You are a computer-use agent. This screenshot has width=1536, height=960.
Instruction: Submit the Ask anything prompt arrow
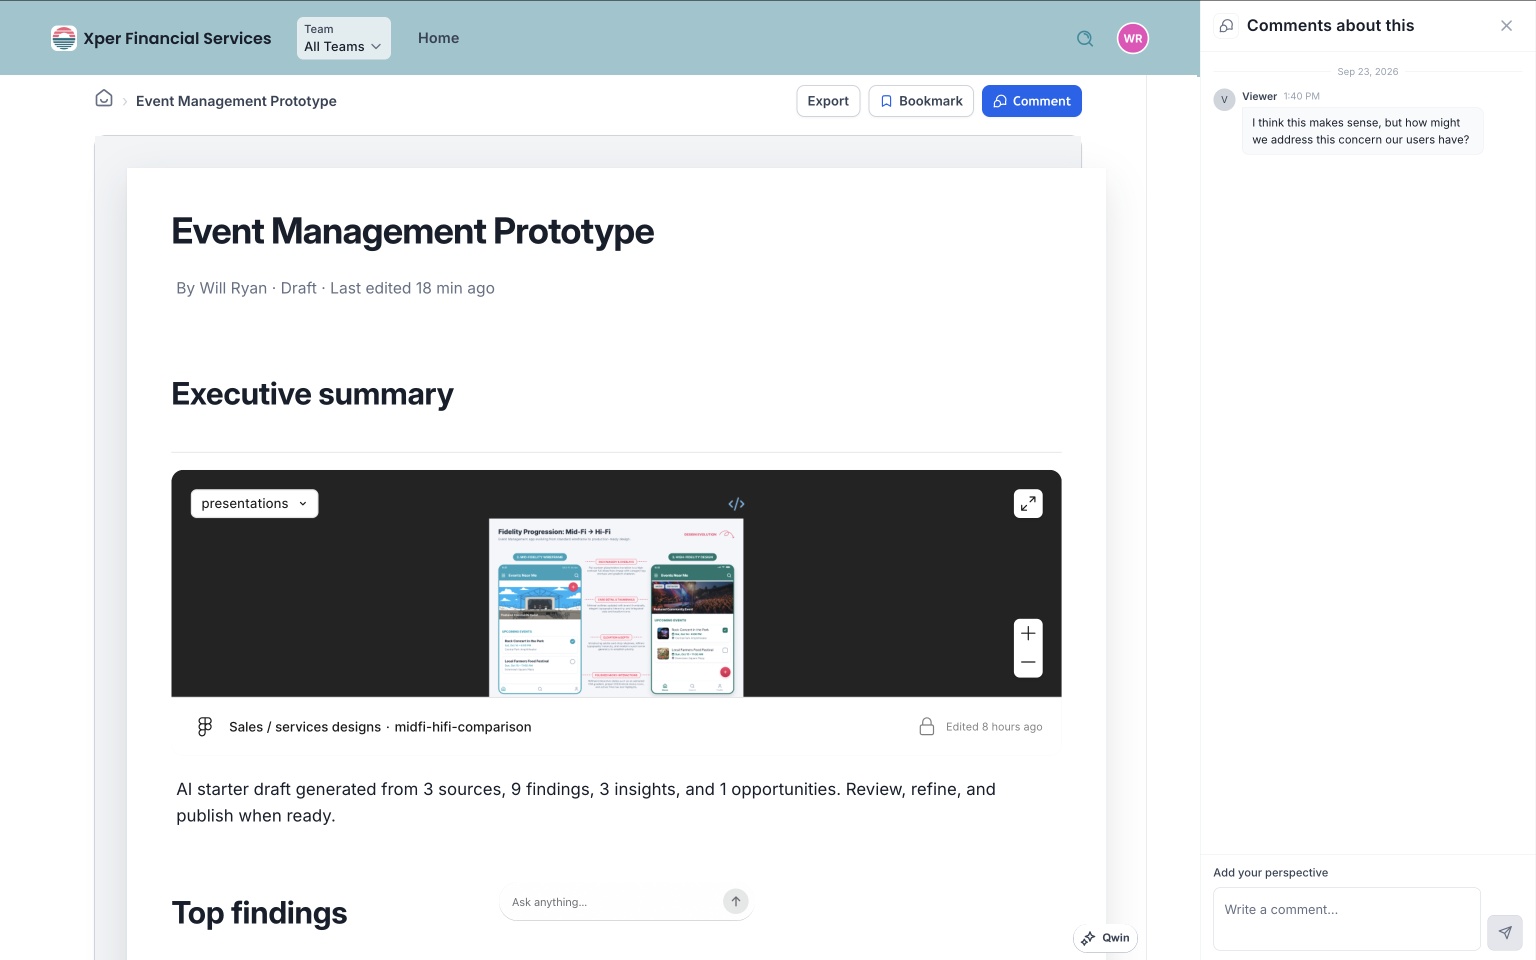[736, 901]
